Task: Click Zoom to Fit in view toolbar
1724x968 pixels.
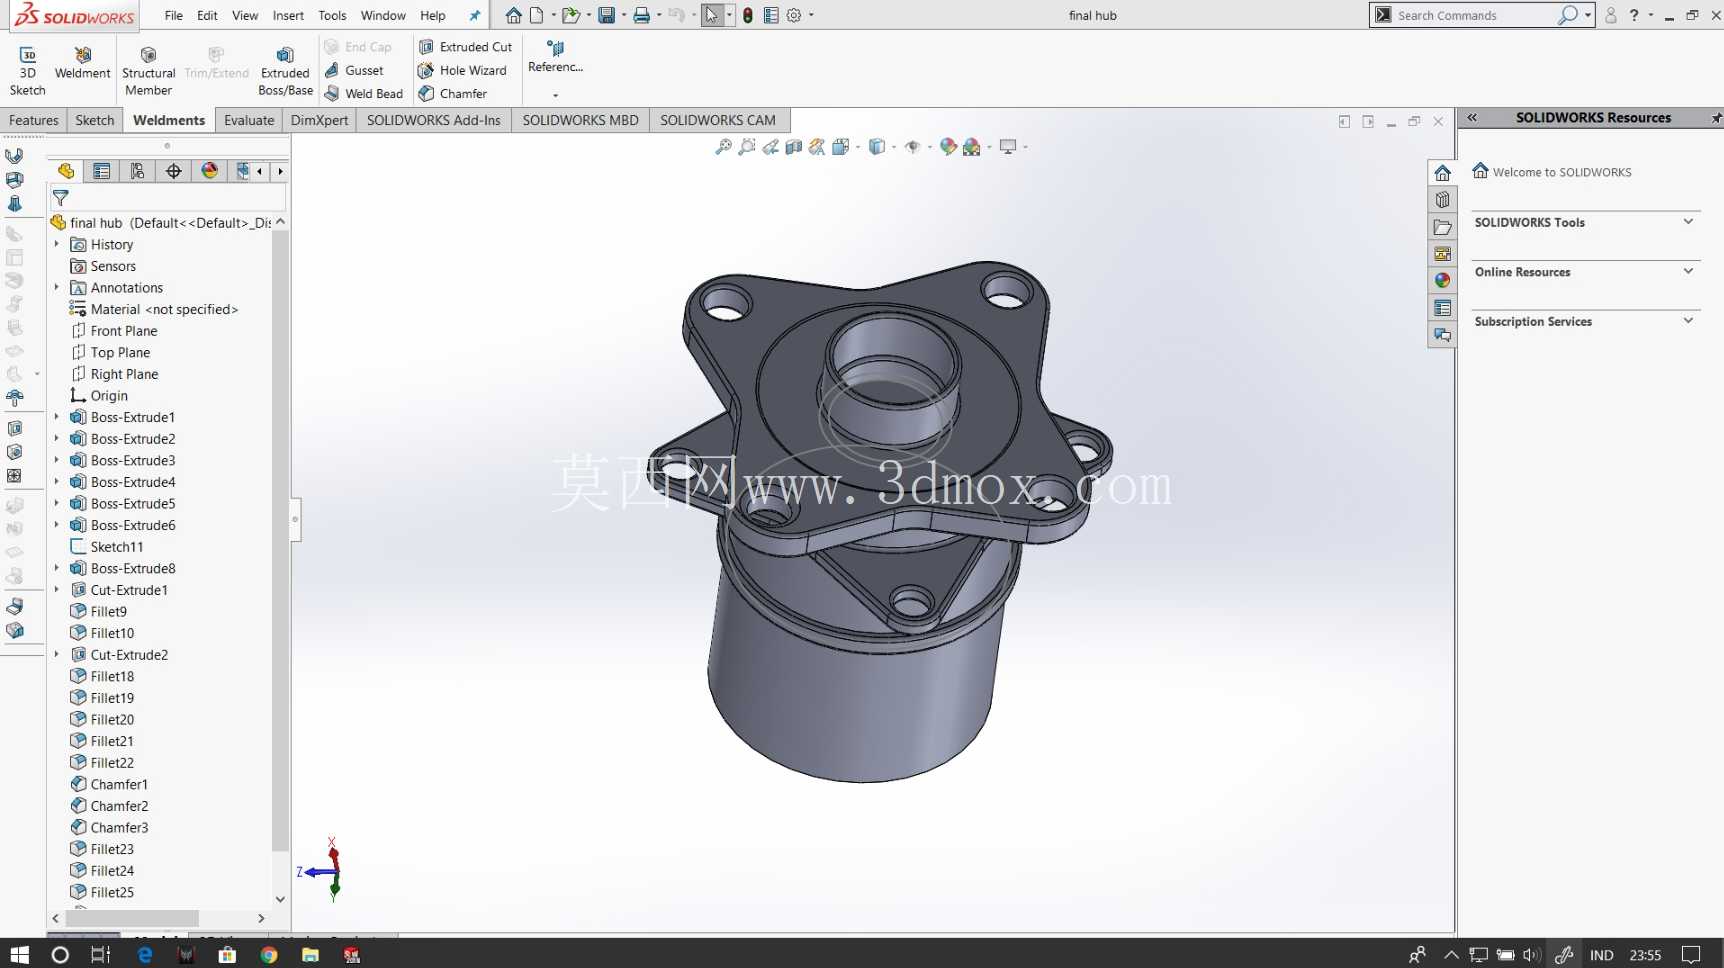Action: click(723, 147)
